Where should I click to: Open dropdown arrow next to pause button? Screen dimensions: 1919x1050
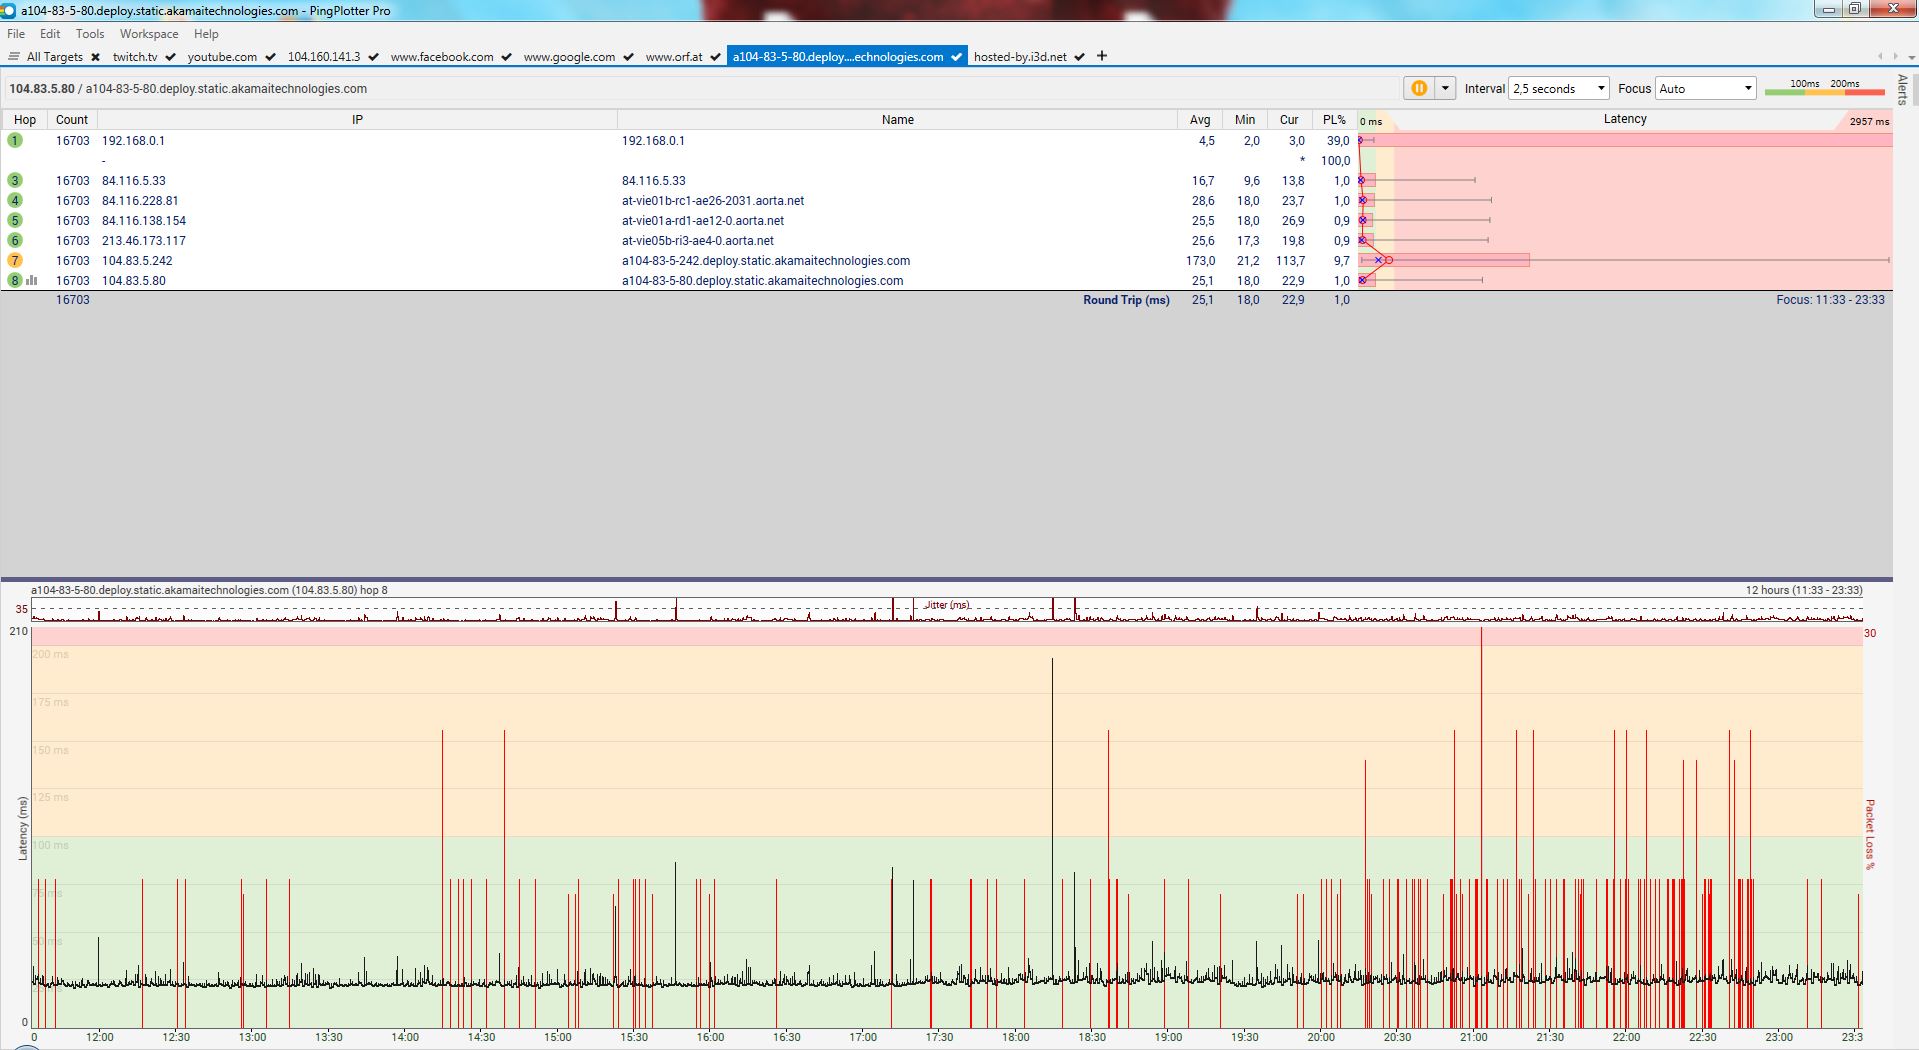pyautogui.click(x=1445, y=88)
